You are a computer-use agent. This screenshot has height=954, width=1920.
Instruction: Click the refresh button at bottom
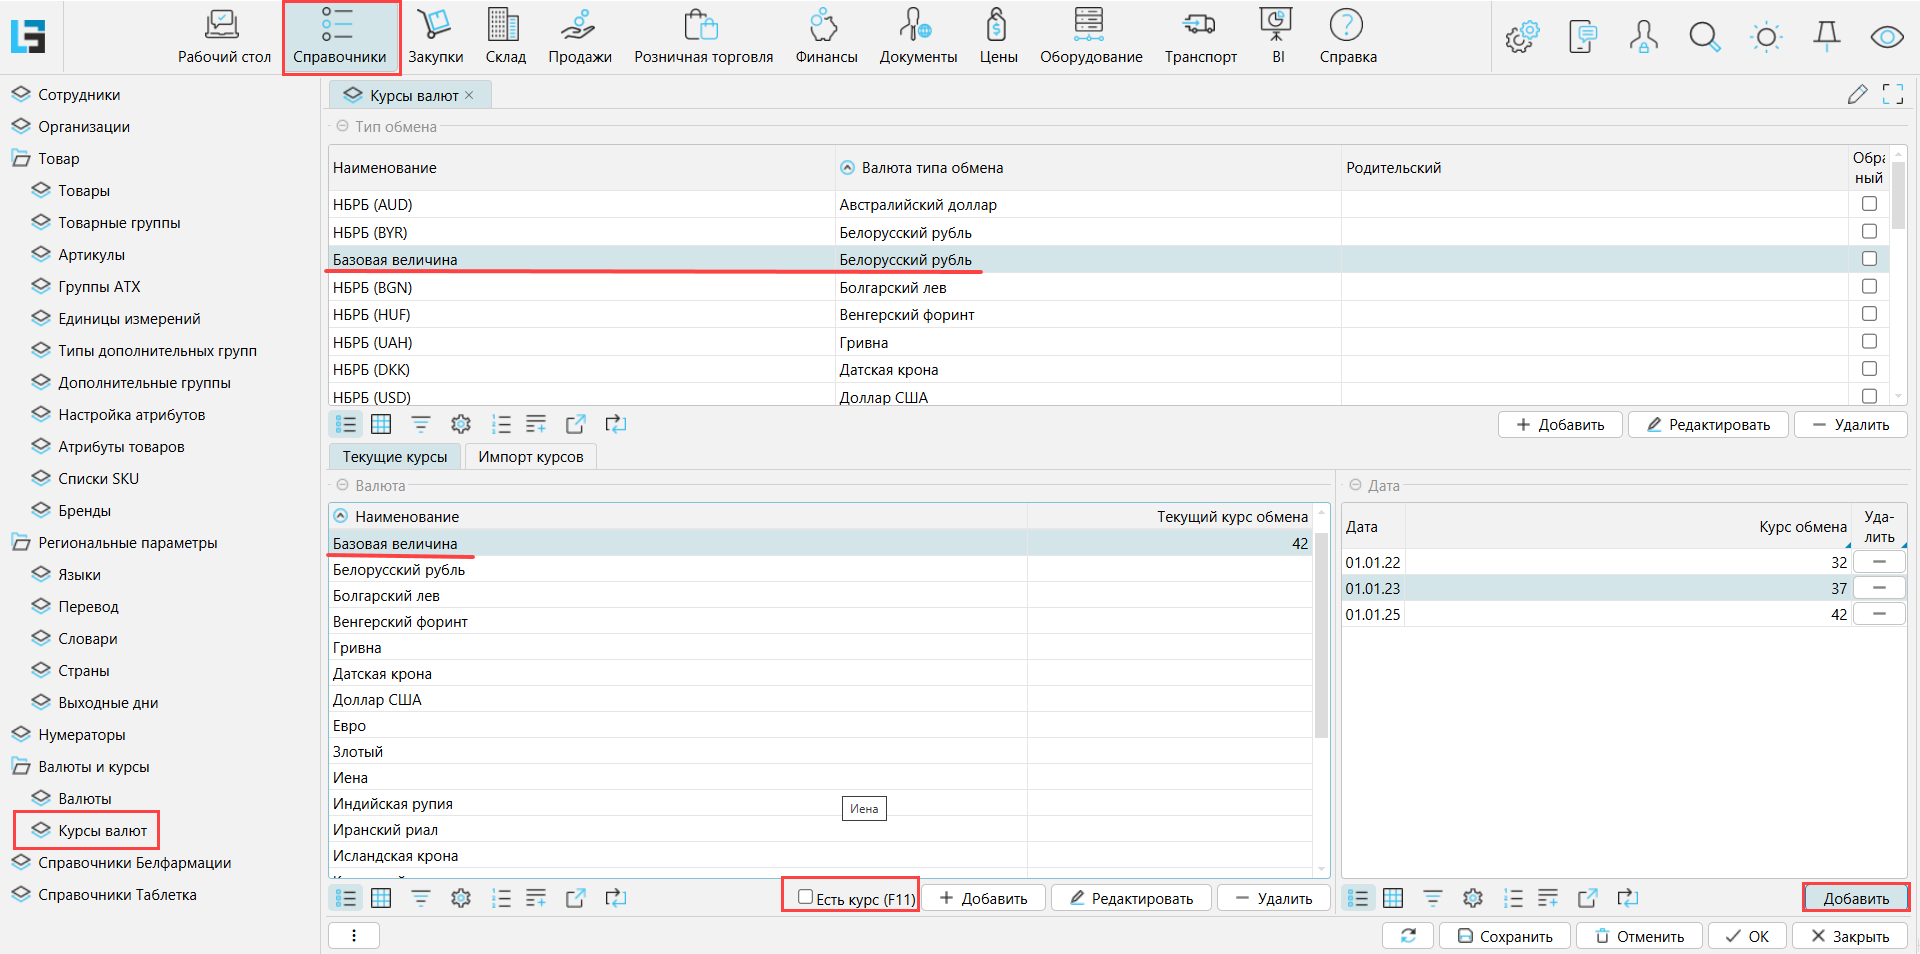tap(1408, 936)
